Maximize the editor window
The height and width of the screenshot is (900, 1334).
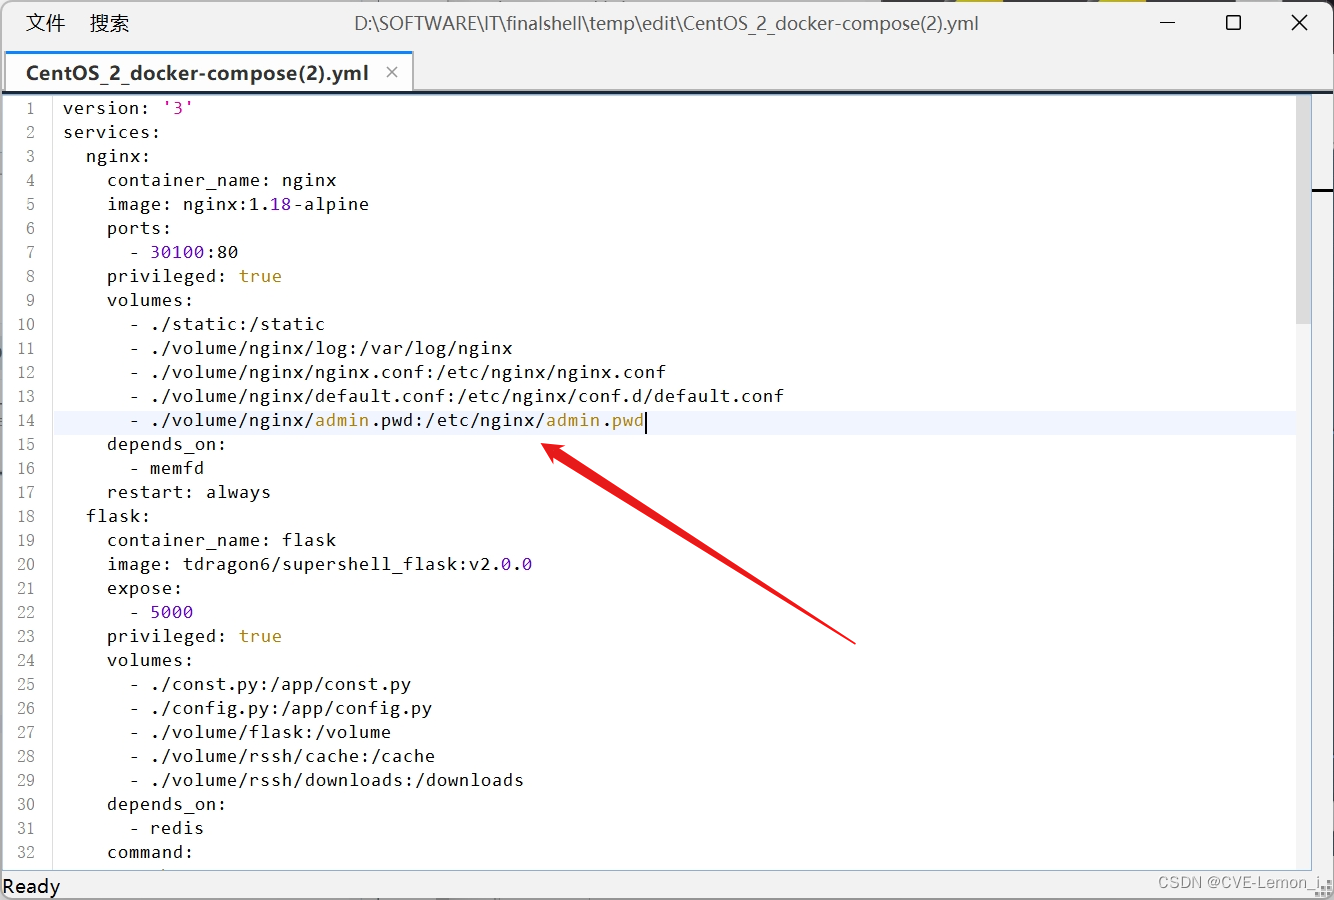click(x=1233, y=23)
